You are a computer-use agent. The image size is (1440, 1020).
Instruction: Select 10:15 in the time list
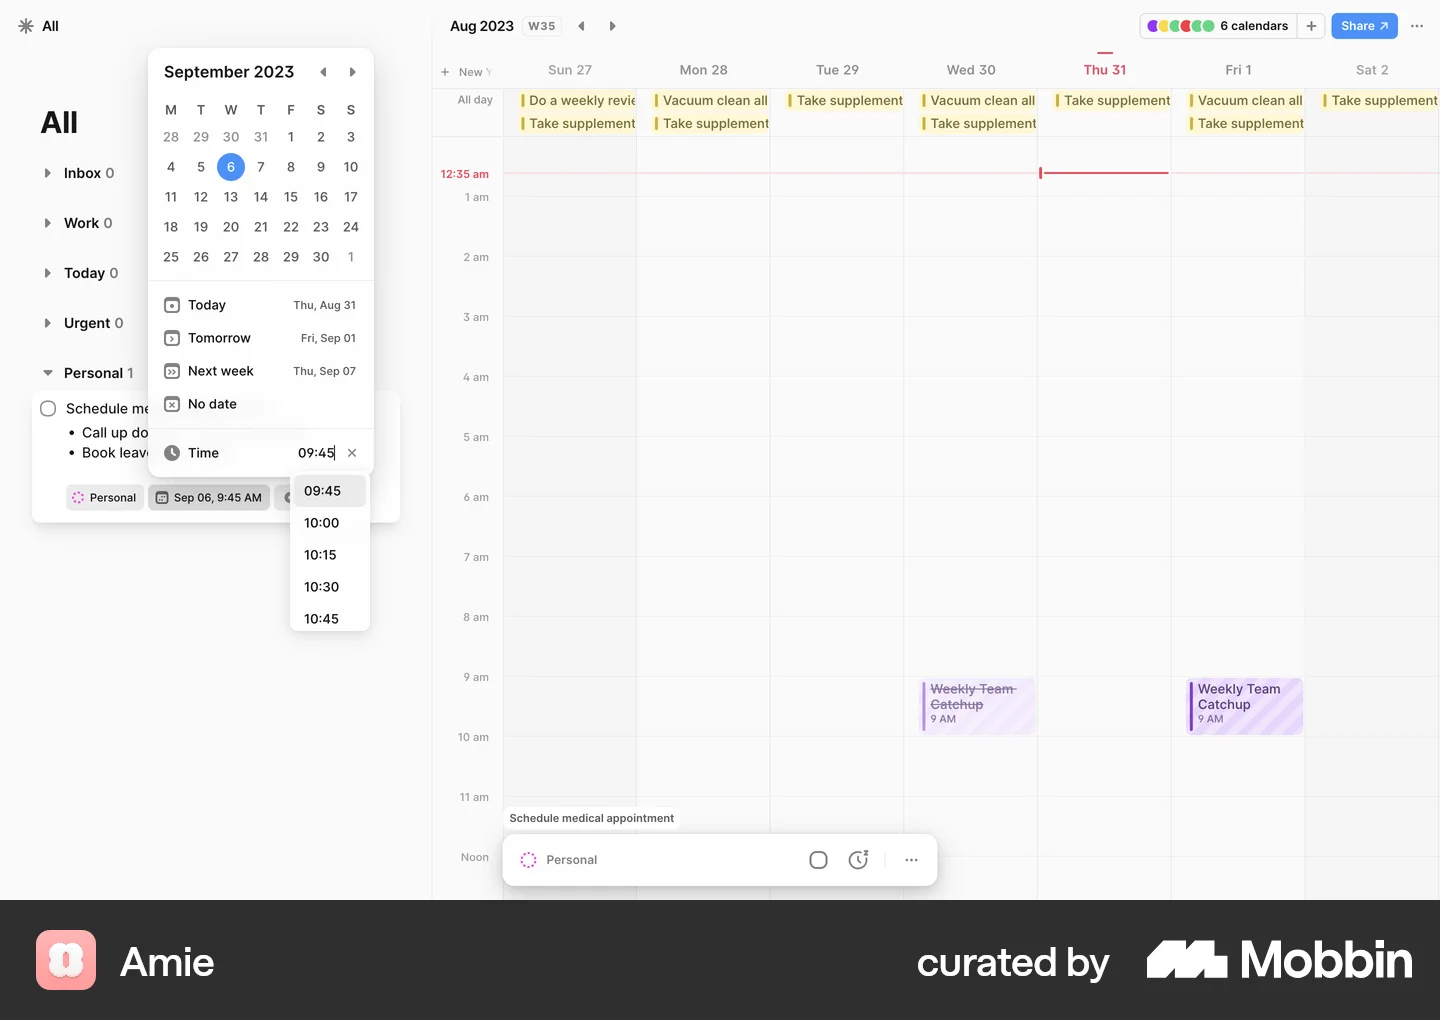pos(330,555)
